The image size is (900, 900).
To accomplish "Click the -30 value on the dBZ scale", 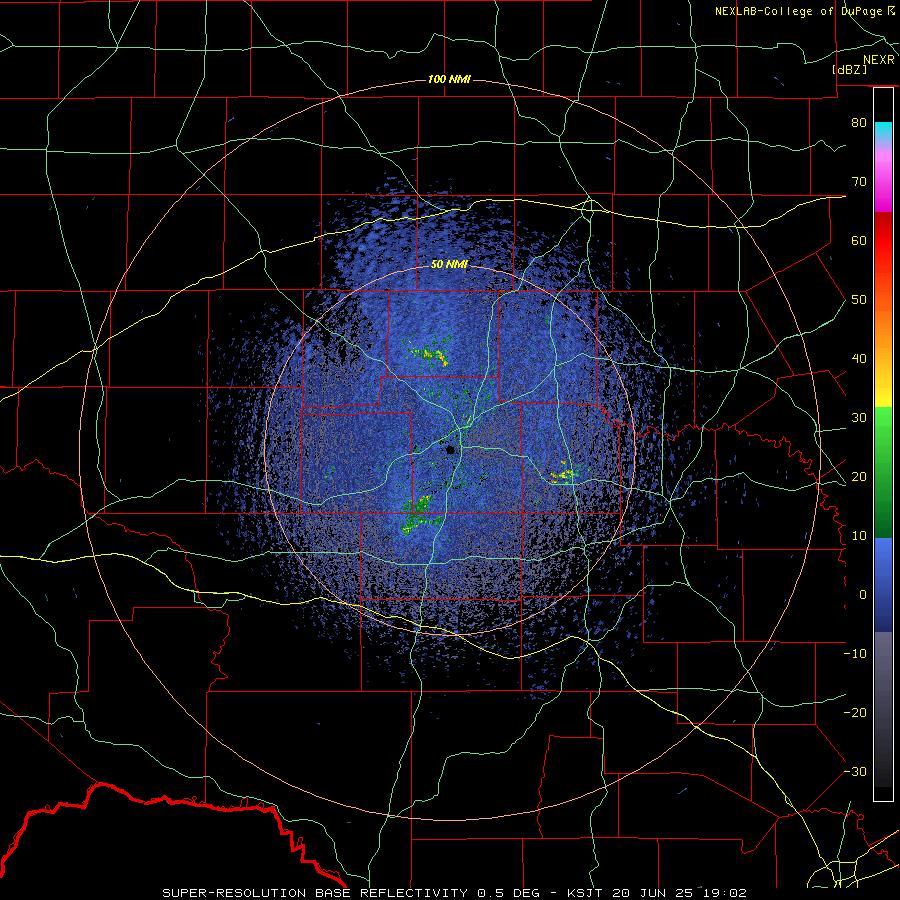I will tap(855, 771).
